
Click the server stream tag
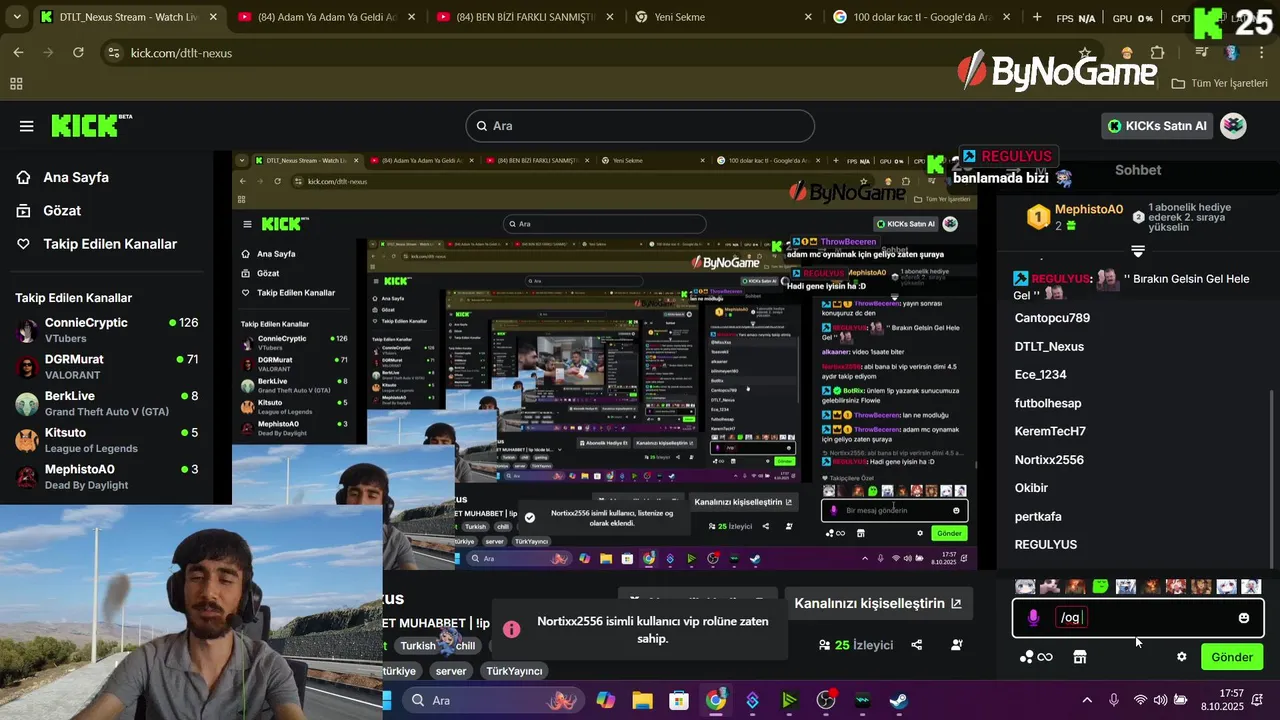(x=451, y=671)
